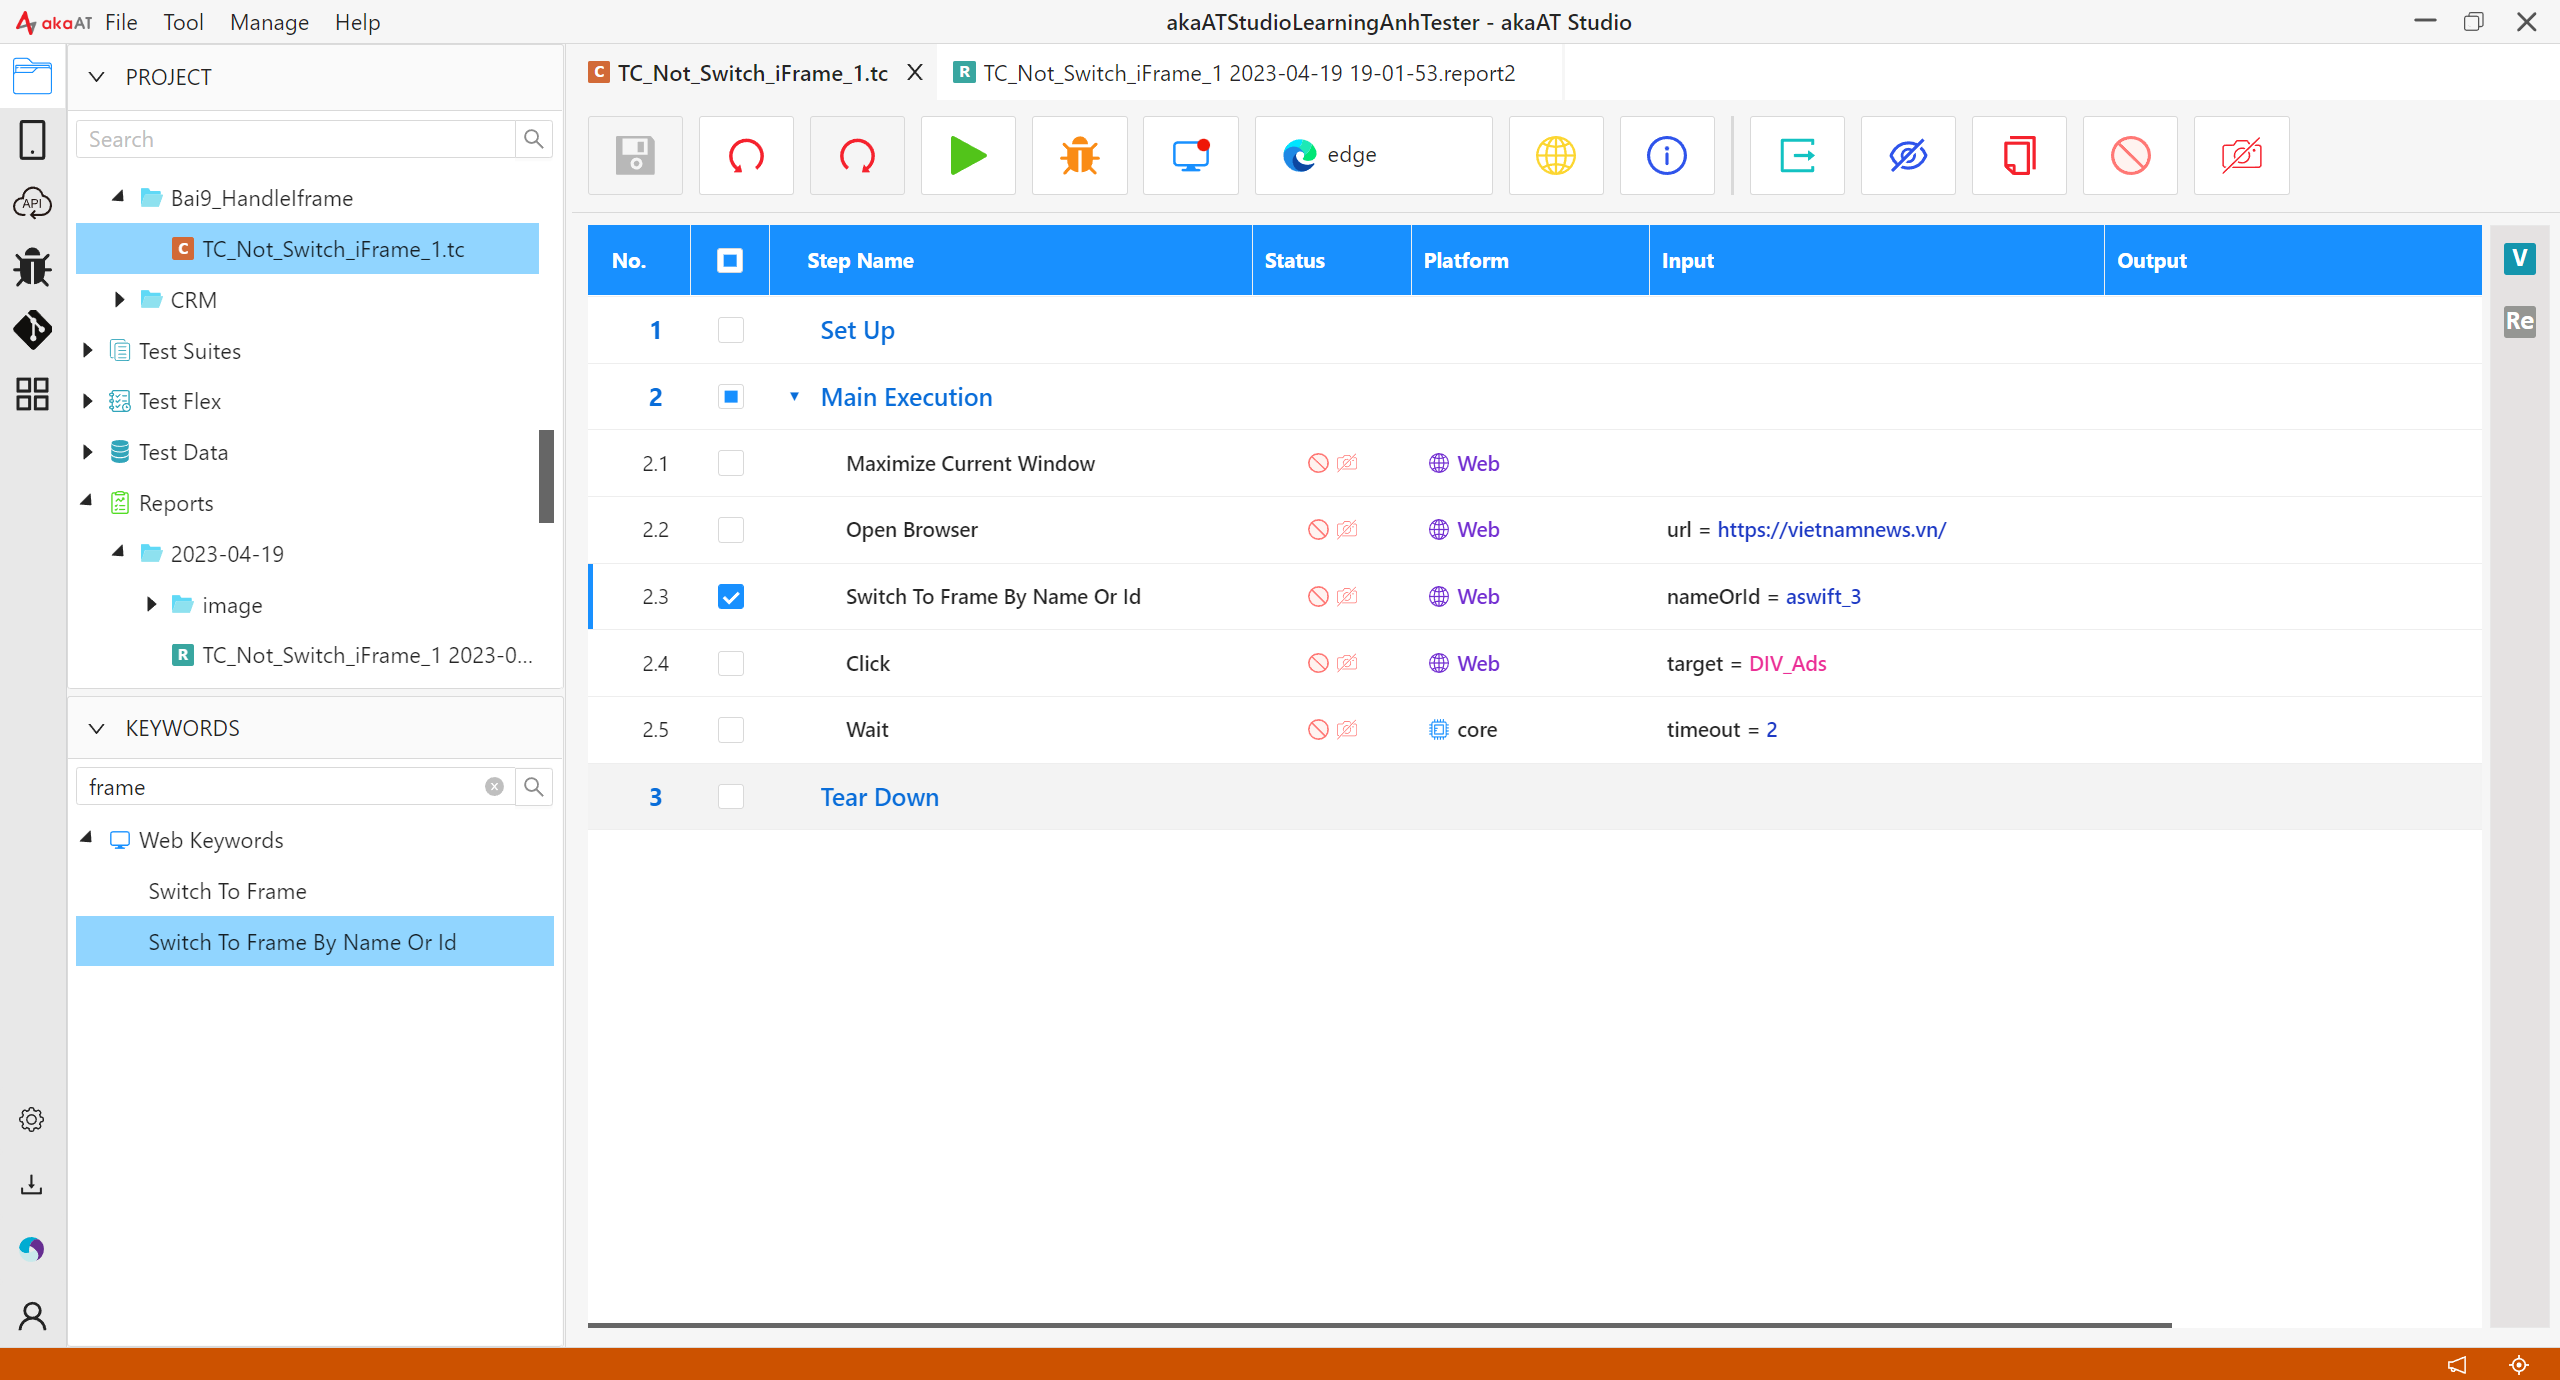2560x1380 pixels.
Task: Click the yellow globe toolbar icon
Action: point(1556,155)
